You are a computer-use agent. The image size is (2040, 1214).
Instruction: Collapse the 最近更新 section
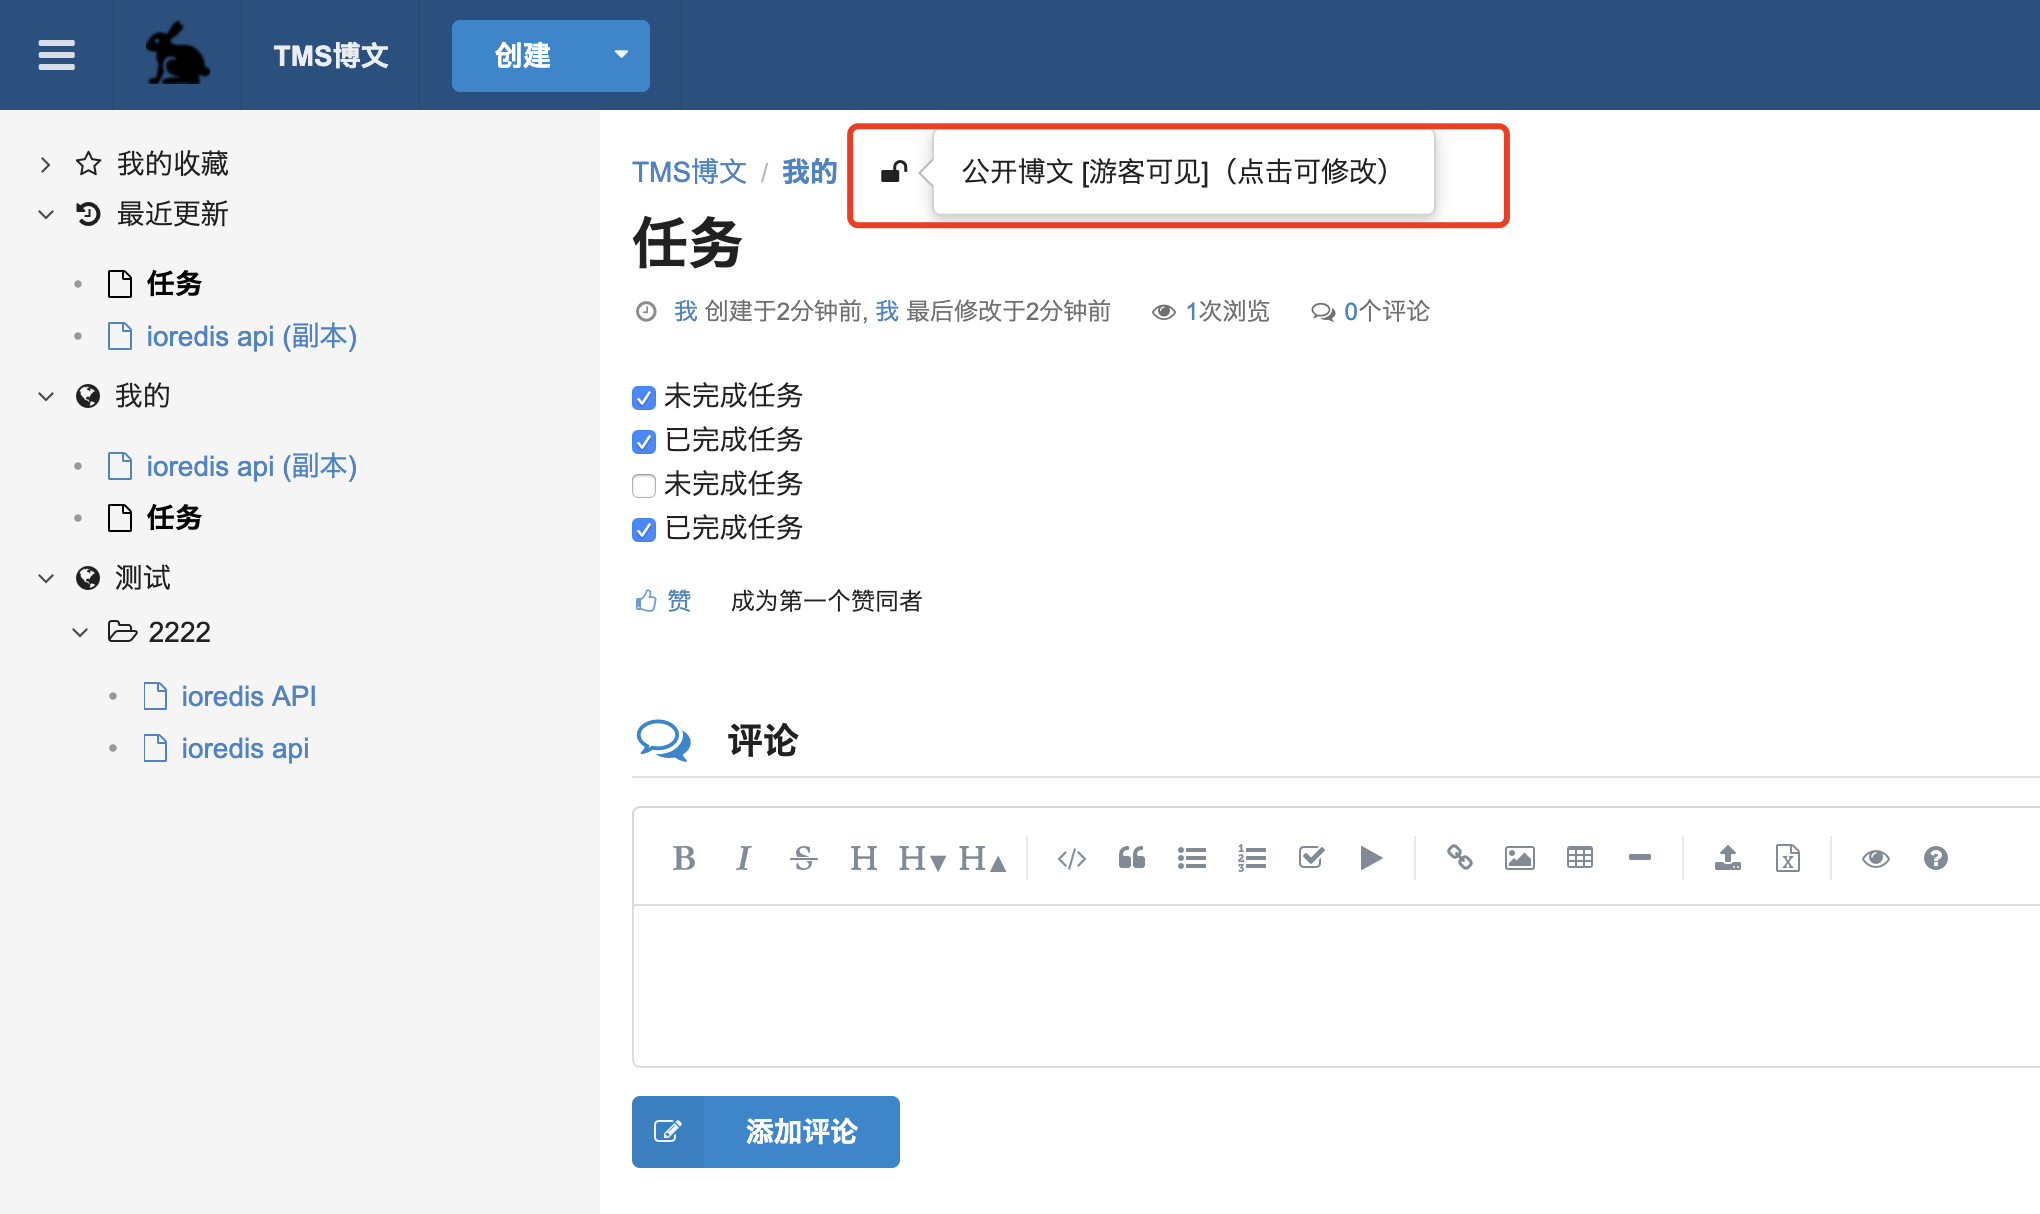coord(45,214)
